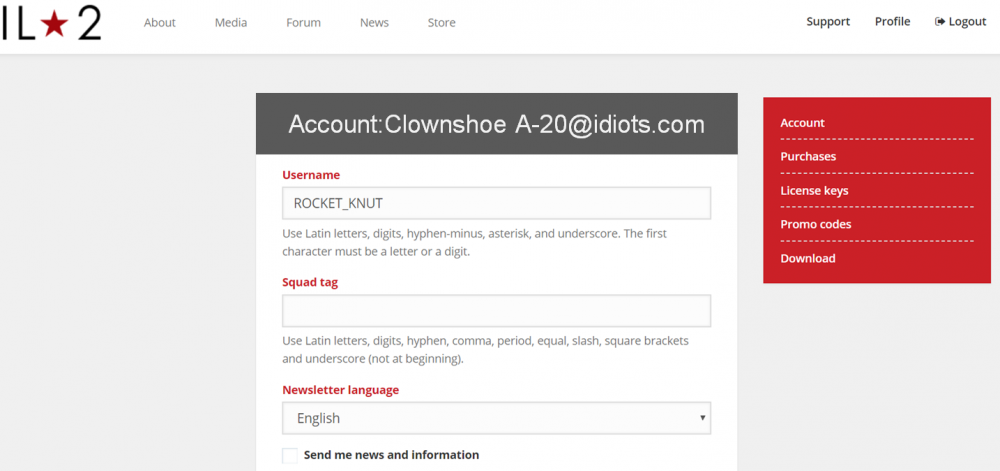The image size is (1000, 471).
Task: Go to Download in the sidebar
Action: click(807, 259)
